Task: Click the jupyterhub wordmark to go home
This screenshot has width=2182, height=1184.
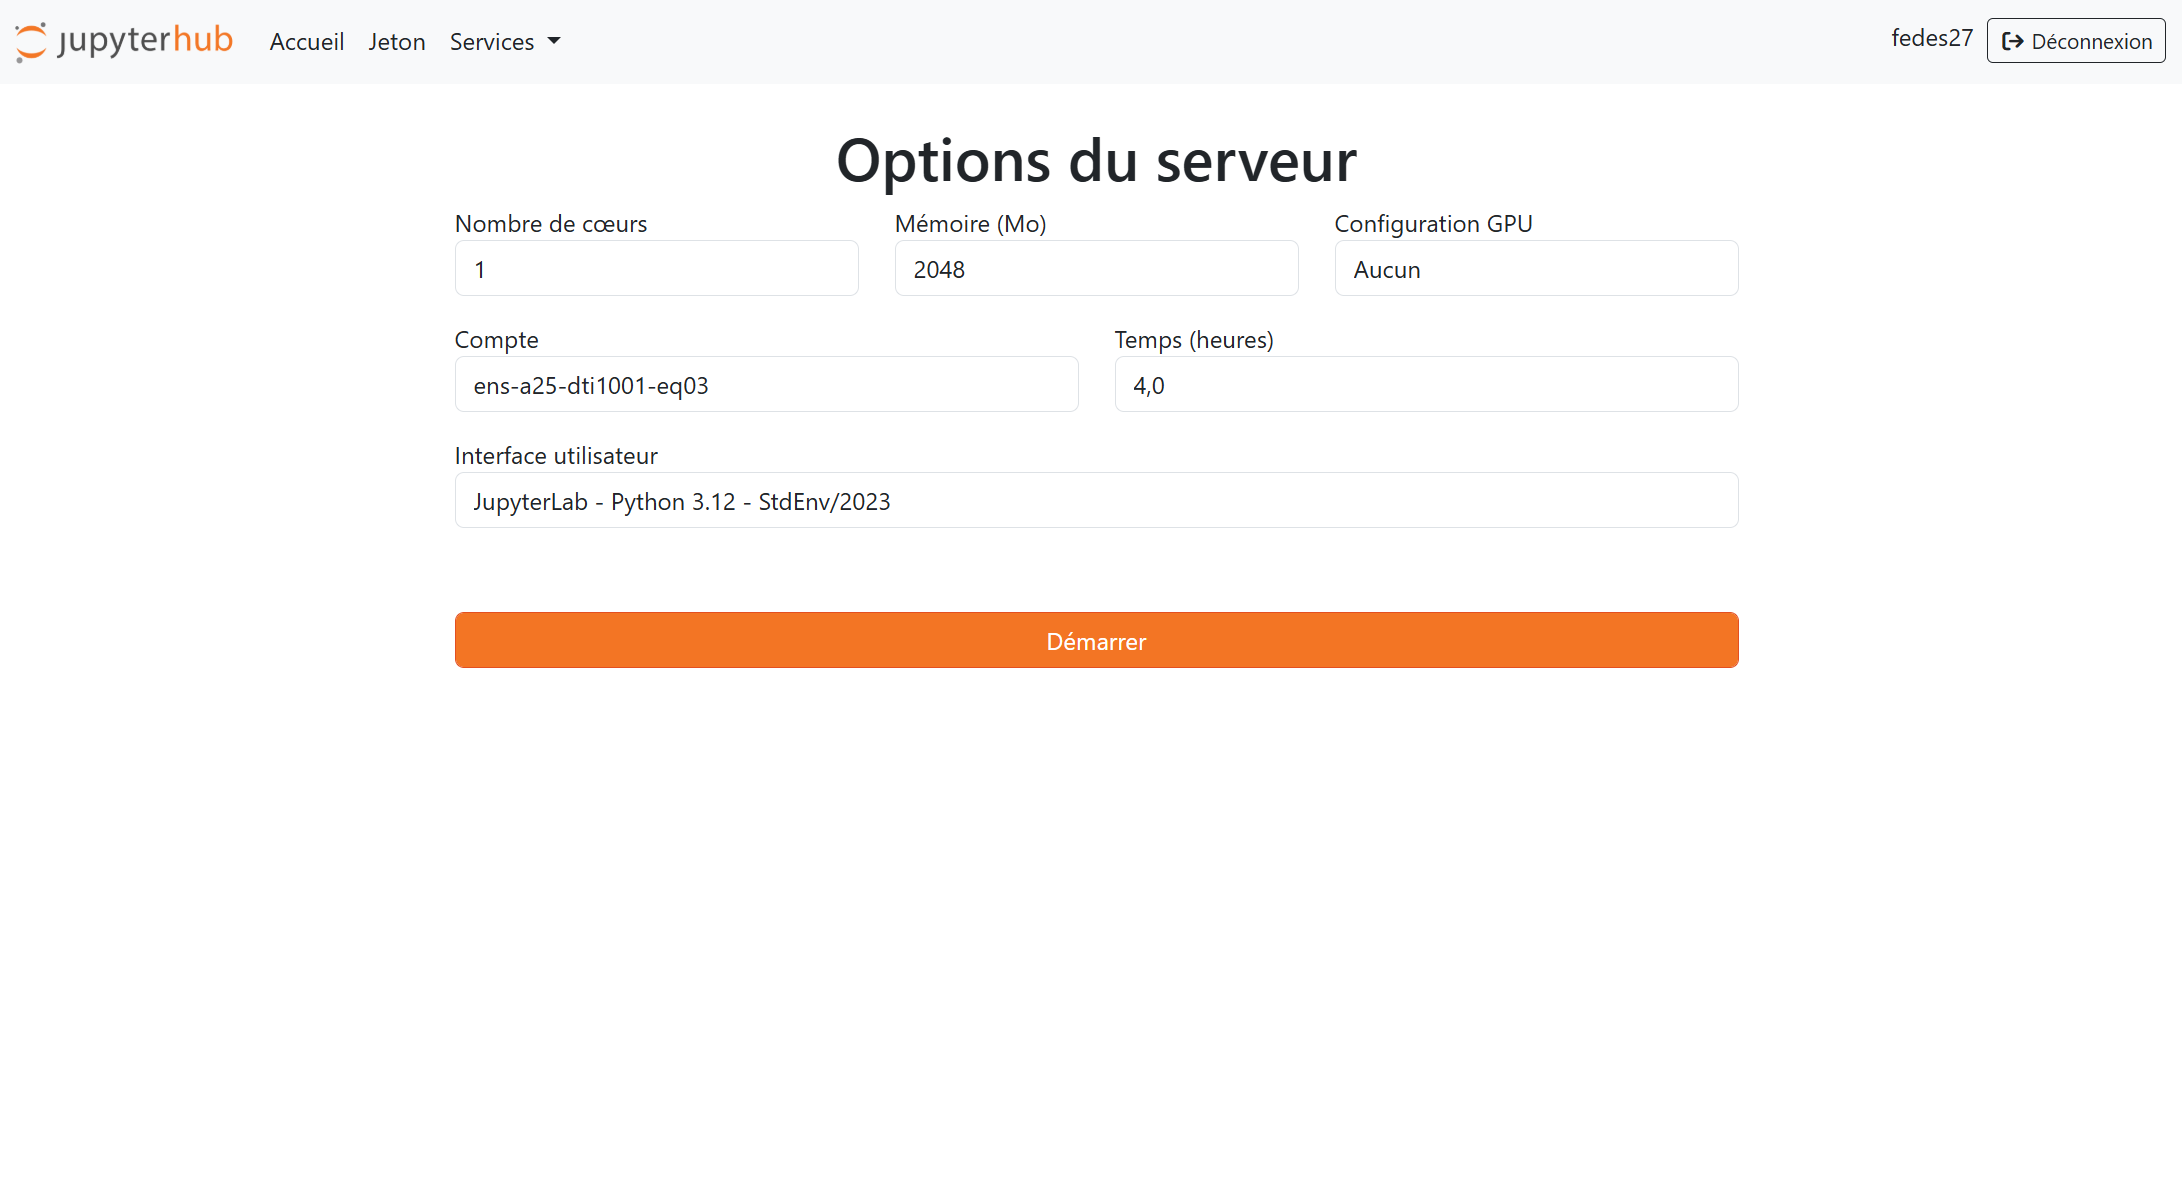Action: point(145,40)
